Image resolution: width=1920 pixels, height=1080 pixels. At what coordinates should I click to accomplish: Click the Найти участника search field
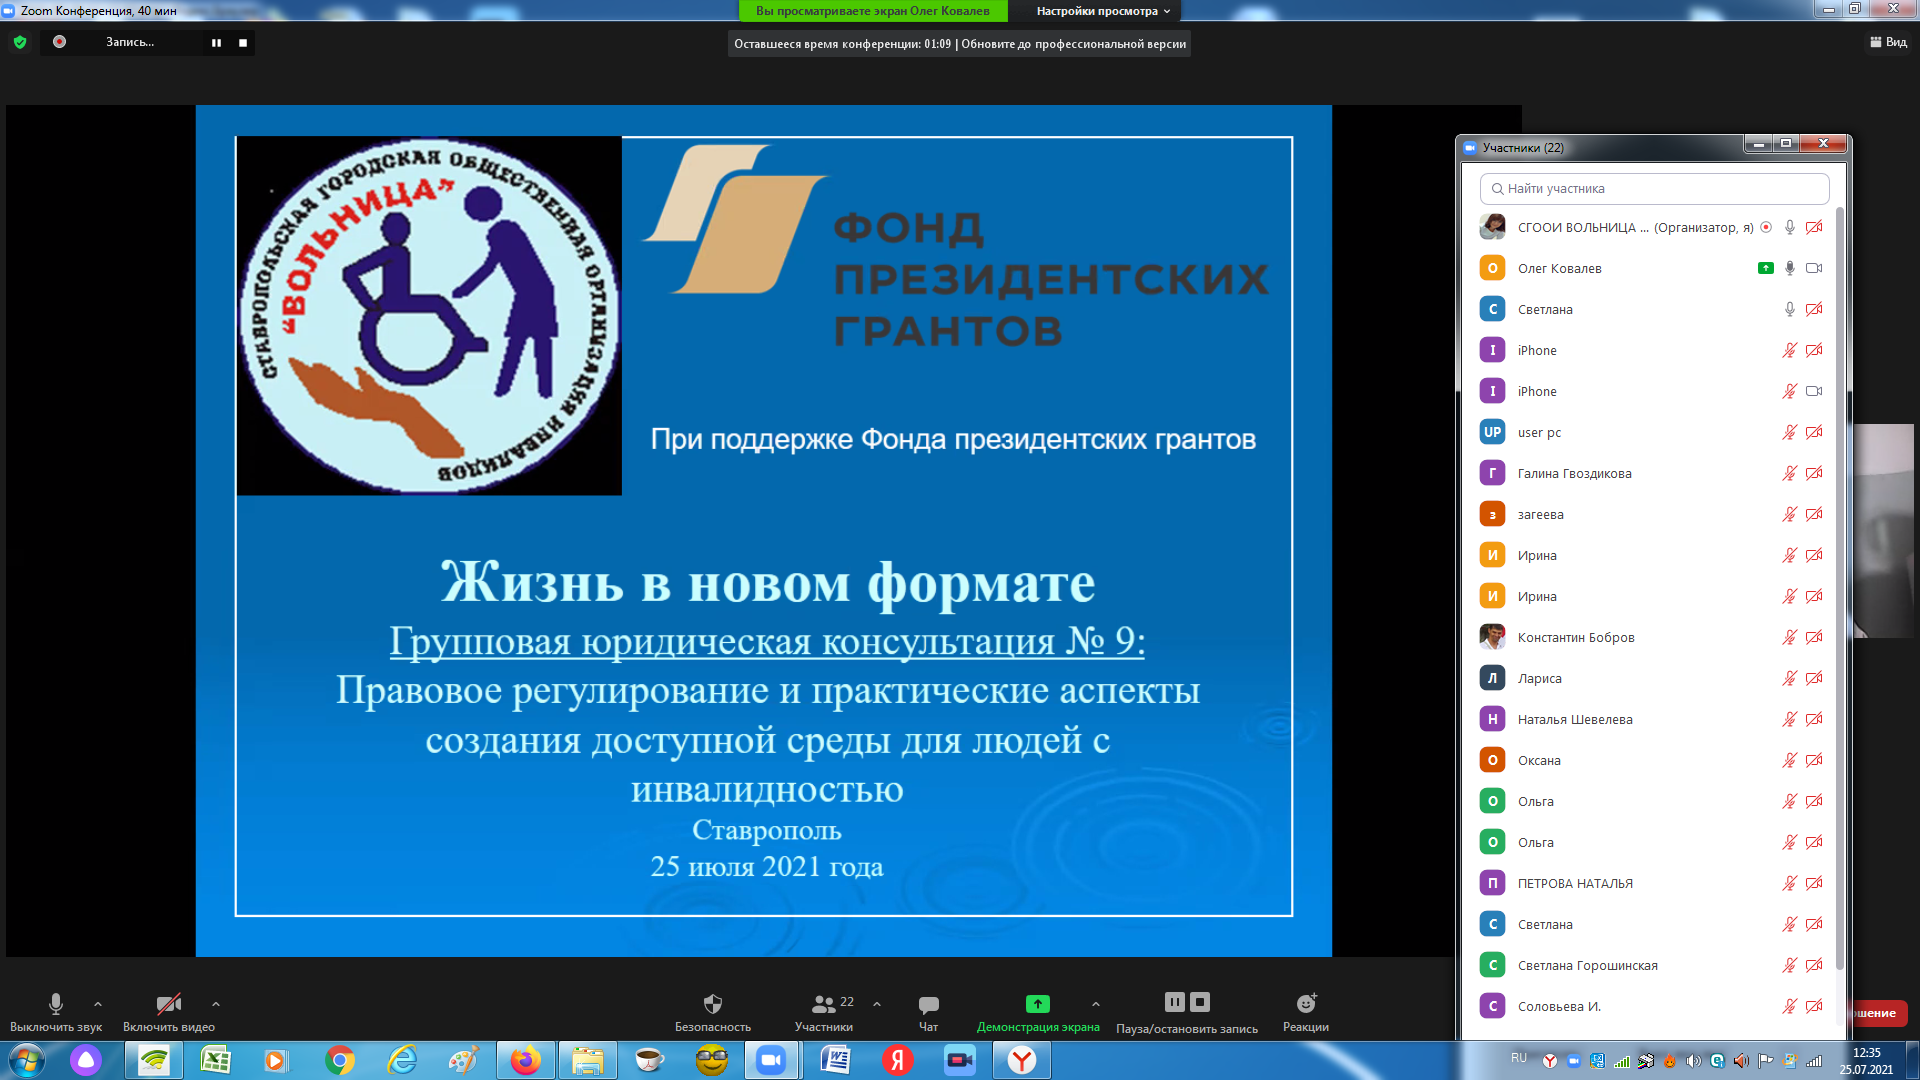[x=1655, y=188]
